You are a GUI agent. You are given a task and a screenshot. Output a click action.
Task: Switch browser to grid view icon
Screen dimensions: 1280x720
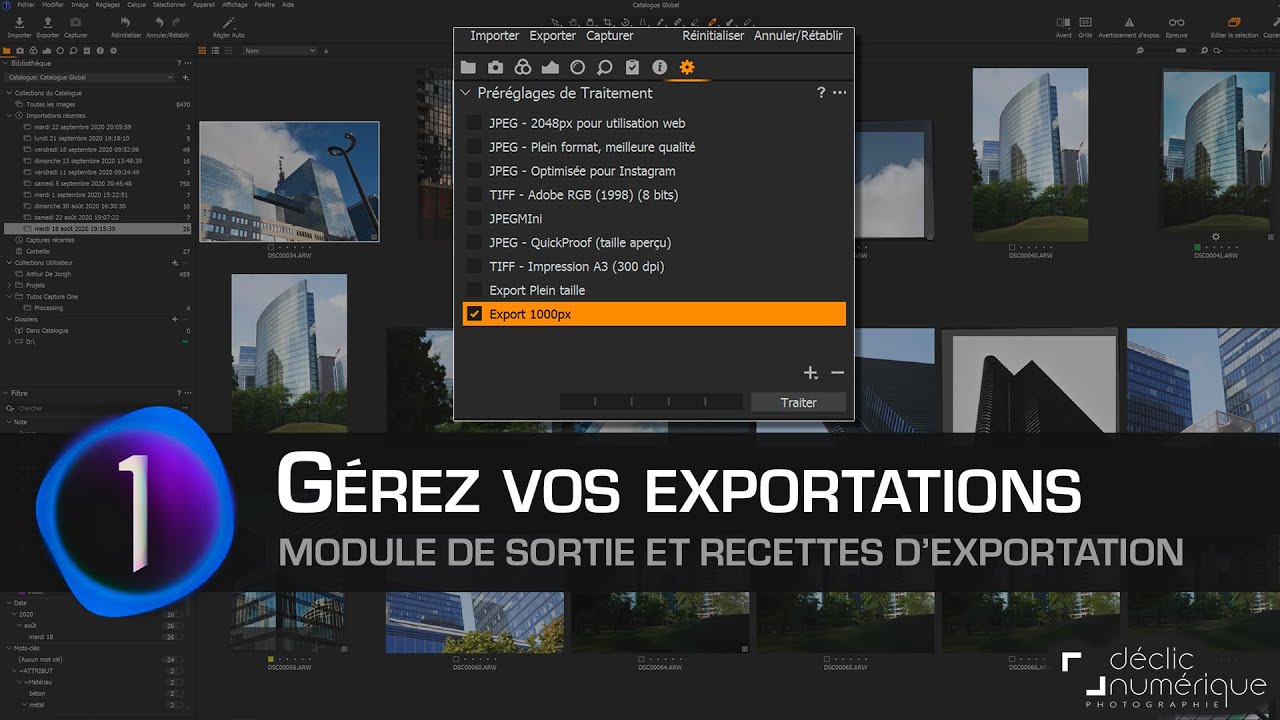(x=203, y=50)
